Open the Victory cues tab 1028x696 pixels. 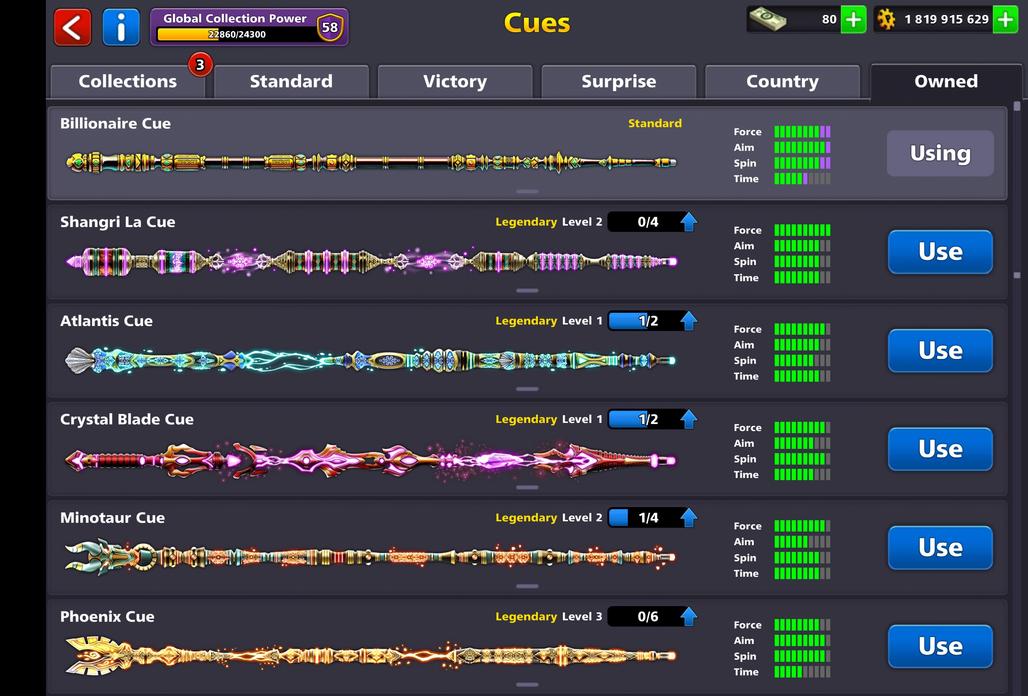(x=454, y=82)
